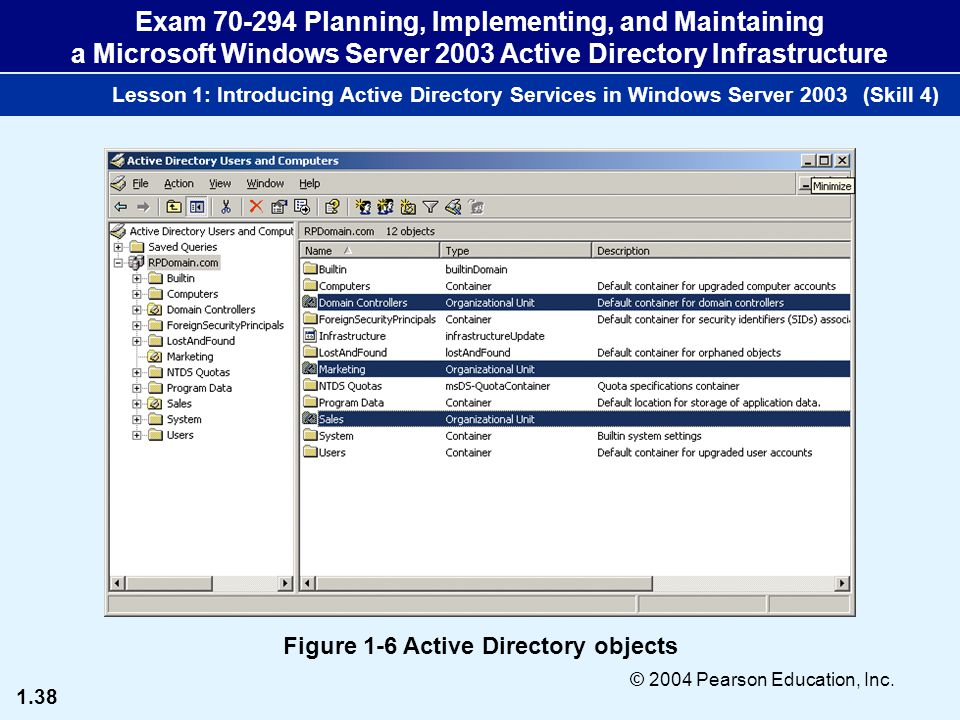Open Properties from the toolbar icon
This screenshot has width=960, height=720.
click(x=279, y=207)
